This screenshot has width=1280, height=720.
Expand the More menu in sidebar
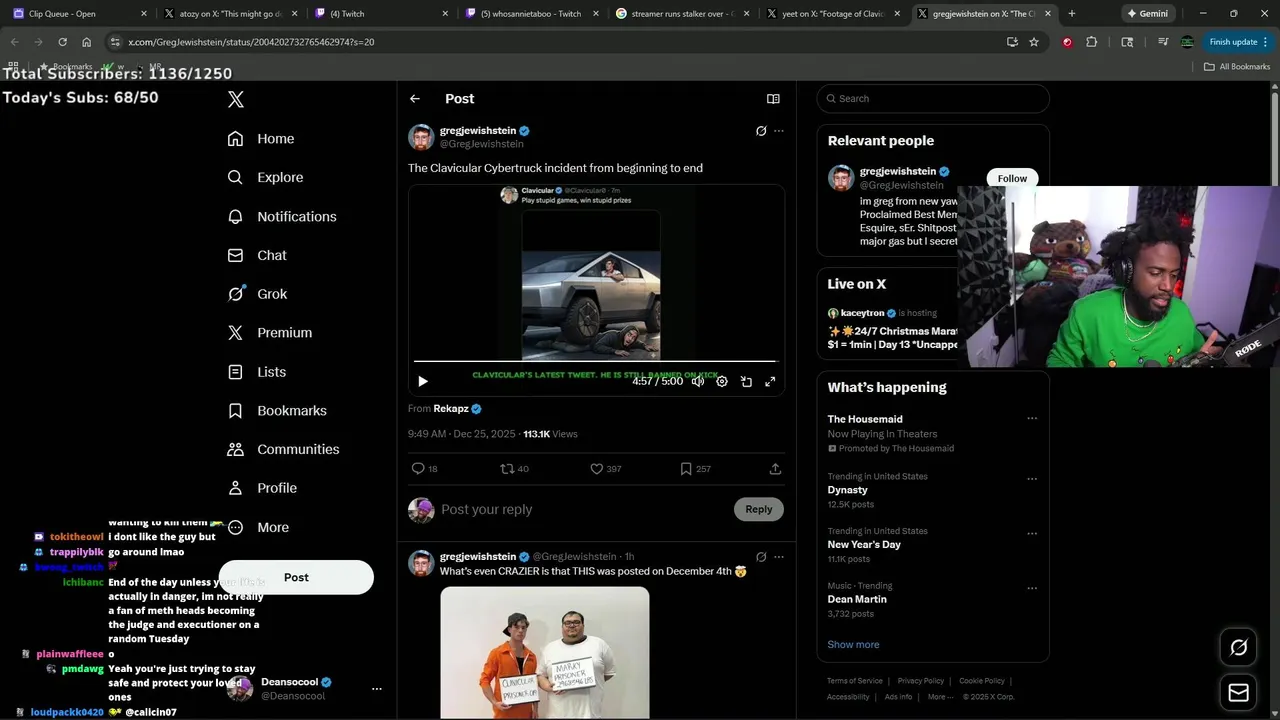[x=258, y=527]
